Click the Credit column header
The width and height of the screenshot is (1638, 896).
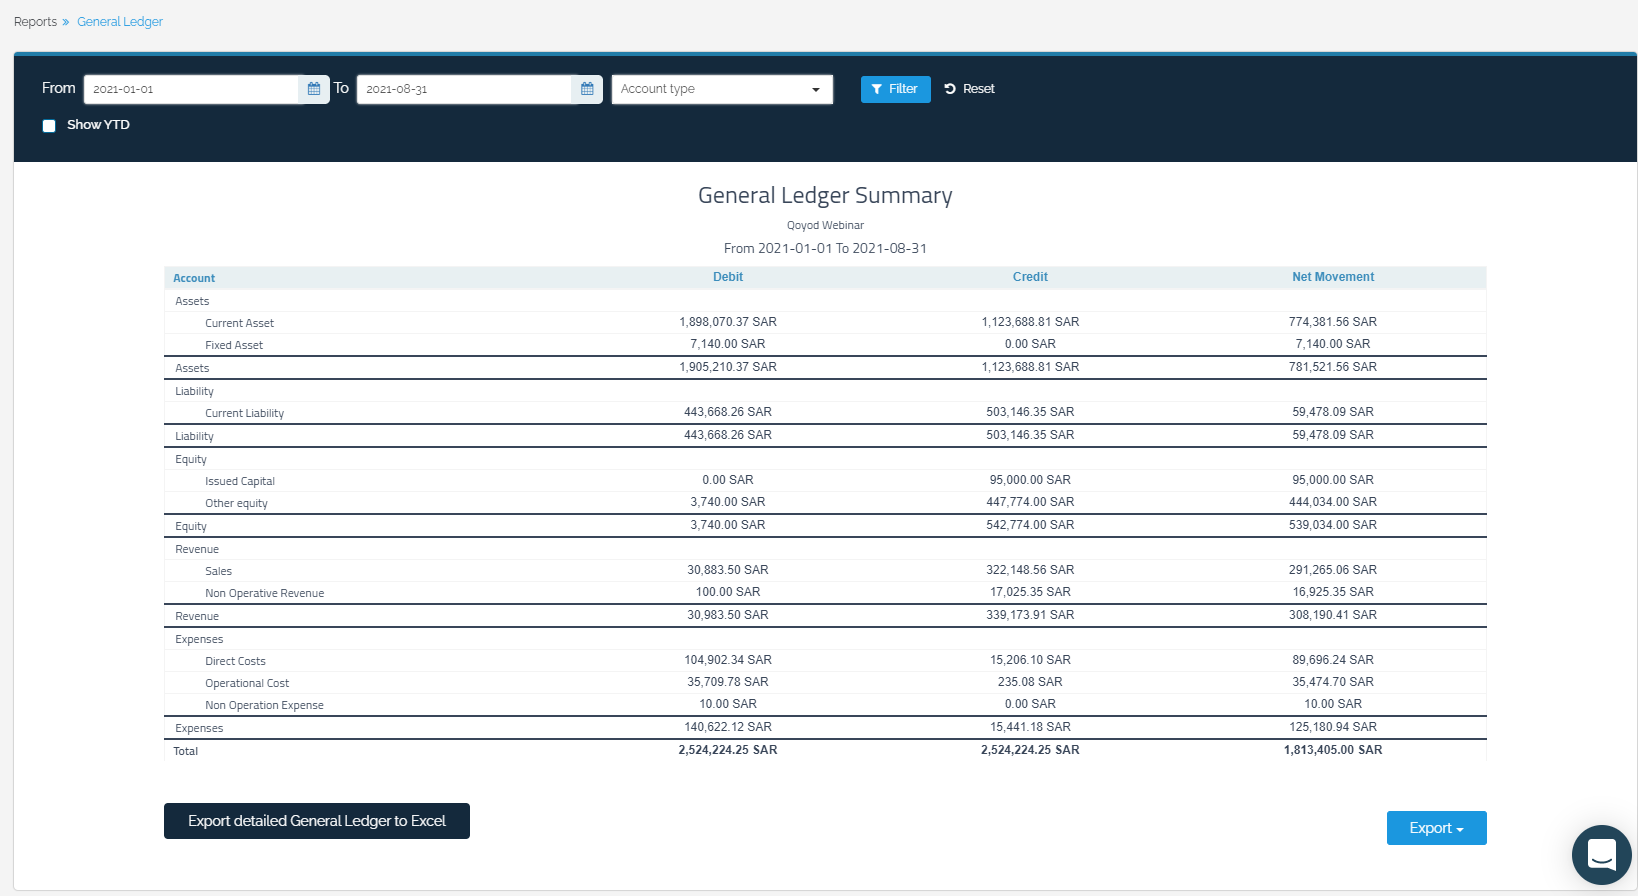tap(1030, 277)
